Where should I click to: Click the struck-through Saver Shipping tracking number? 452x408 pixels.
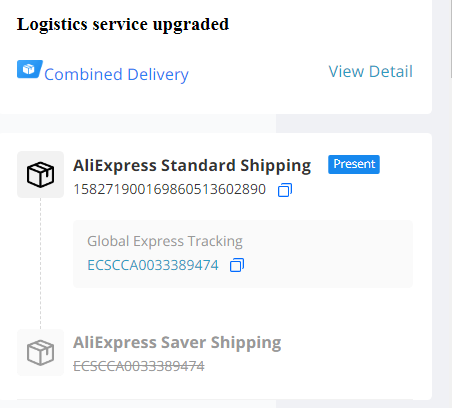[x=139, y=366]
